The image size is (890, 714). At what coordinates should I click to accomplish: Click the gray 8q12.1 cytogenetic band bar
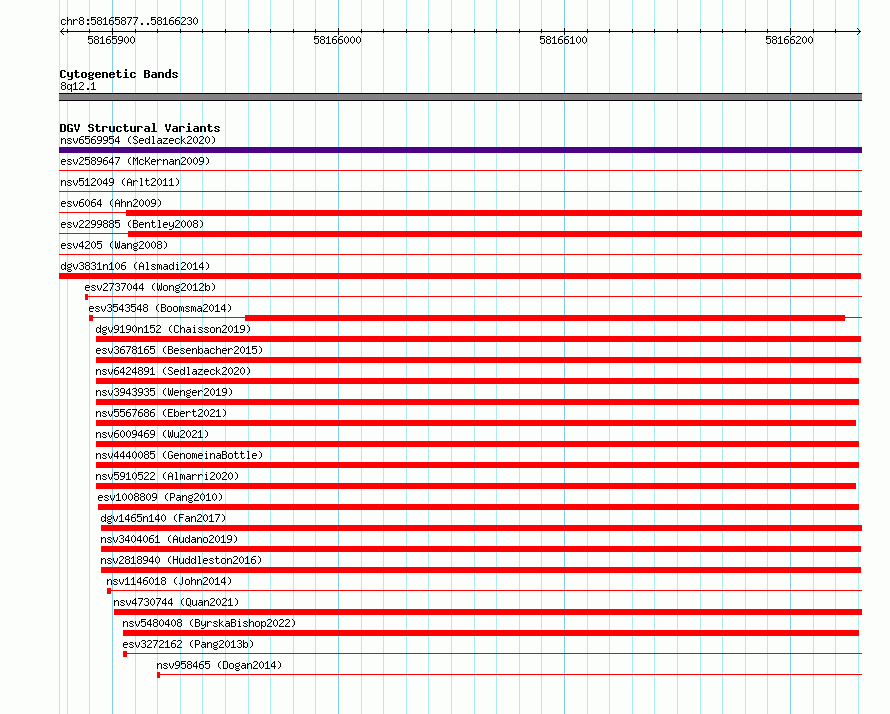coord(460,97)
